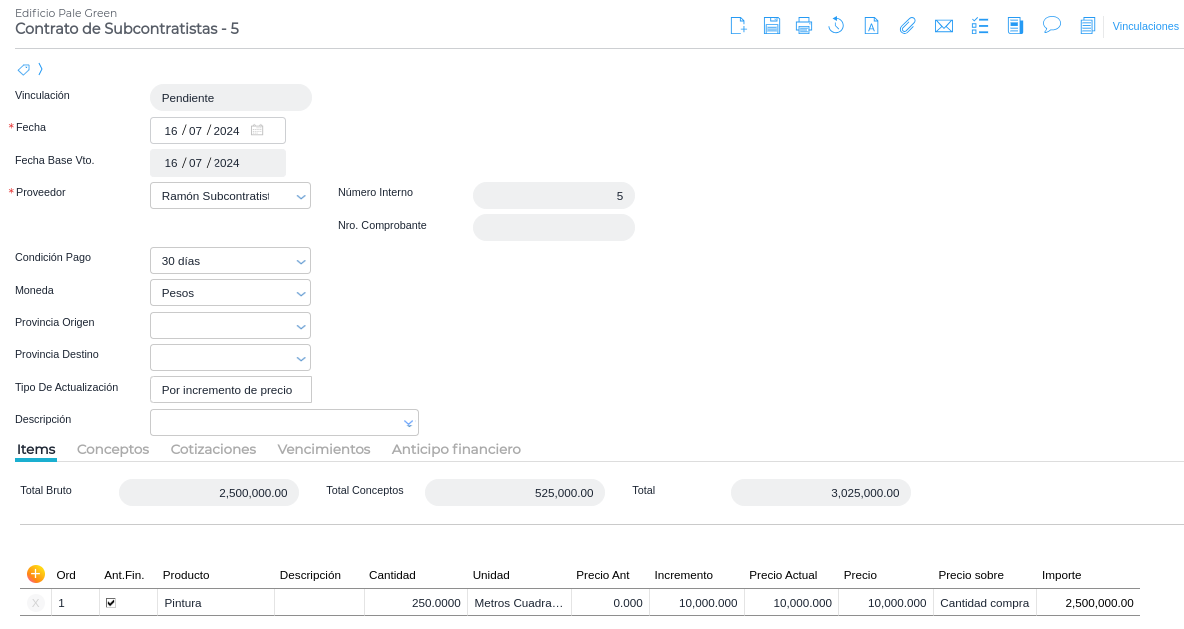Open the history clock icon
Viewport: 1184px width, 629px height.
tap(836, 26)
